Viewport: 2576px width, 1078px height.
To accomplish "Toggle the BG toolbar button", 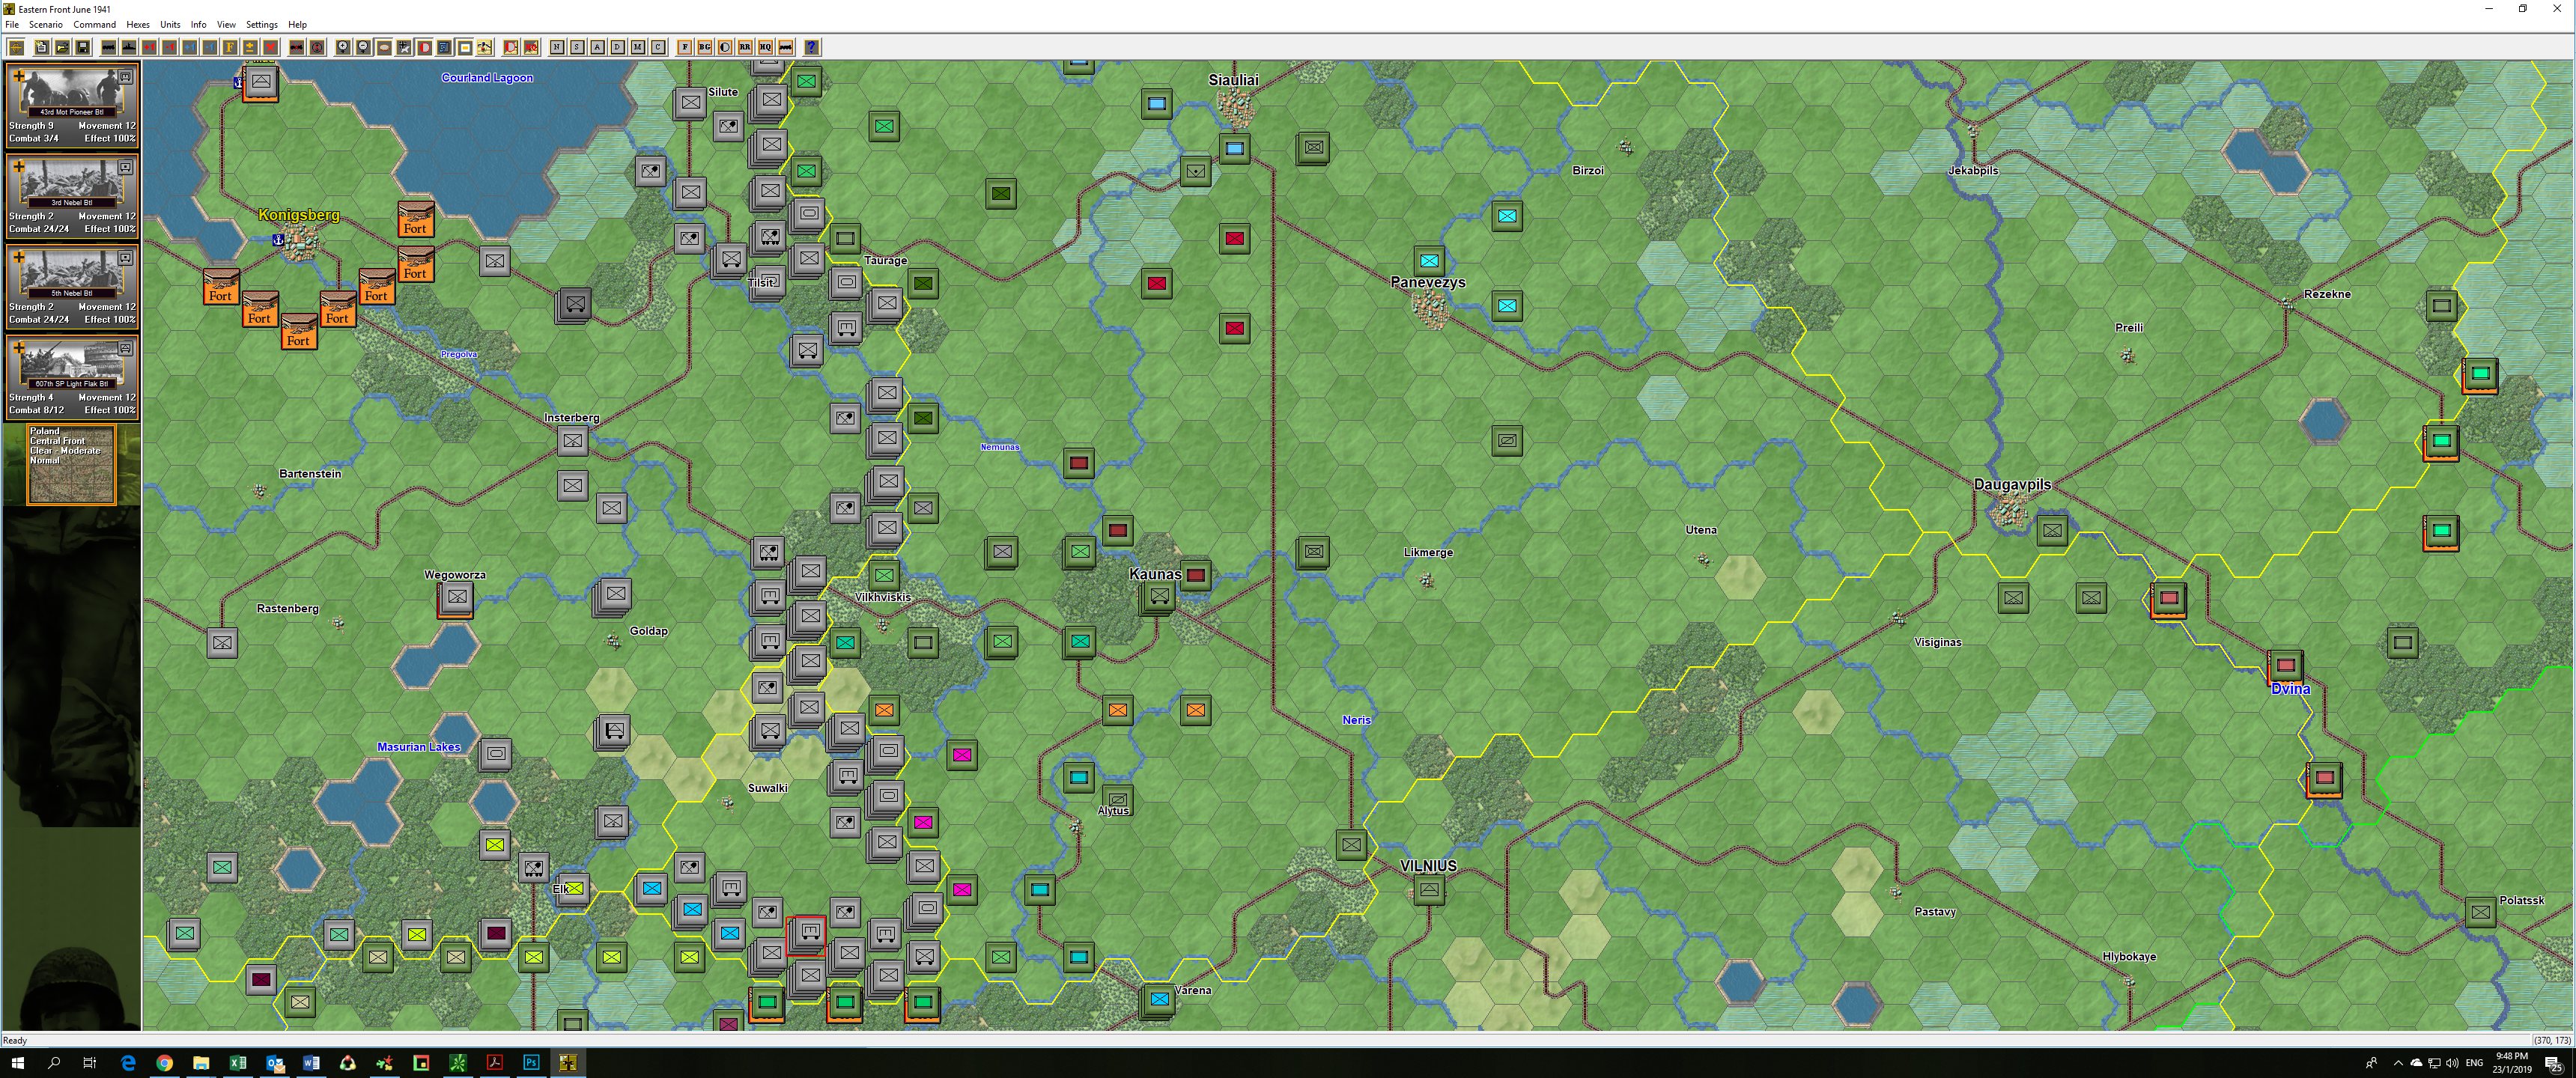I will 705,47.
